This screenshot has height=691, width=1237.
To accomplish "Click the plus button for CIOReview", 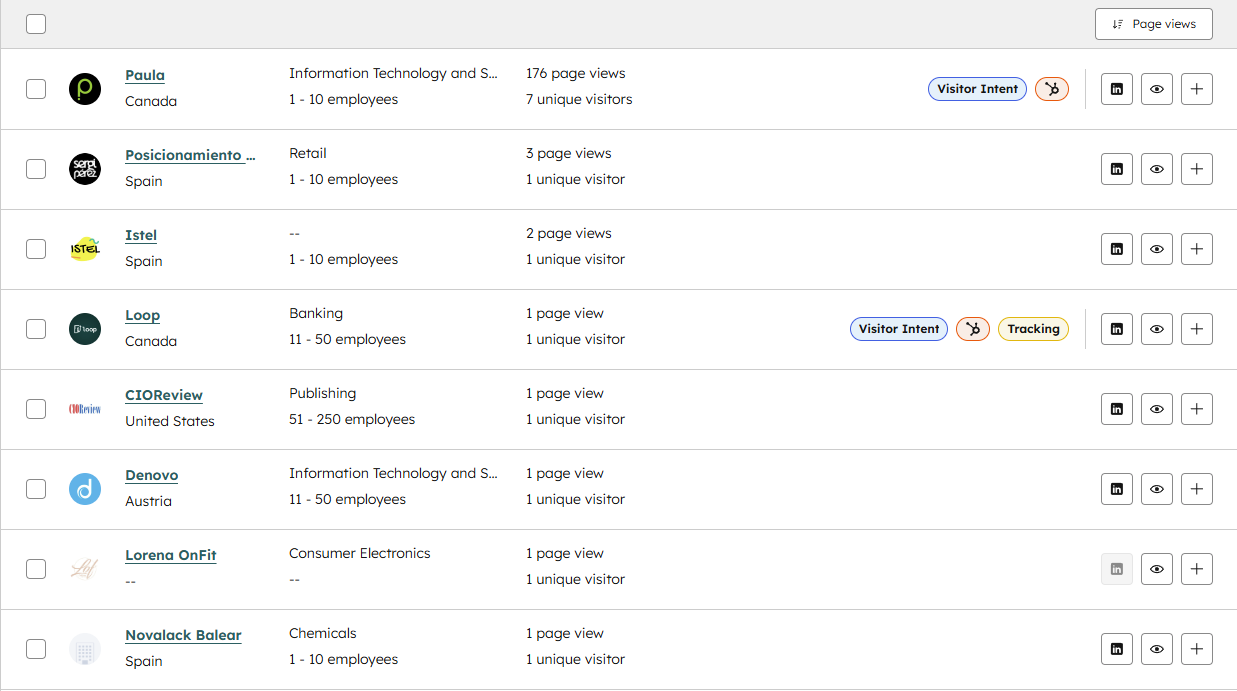I will coord(1197,409).
